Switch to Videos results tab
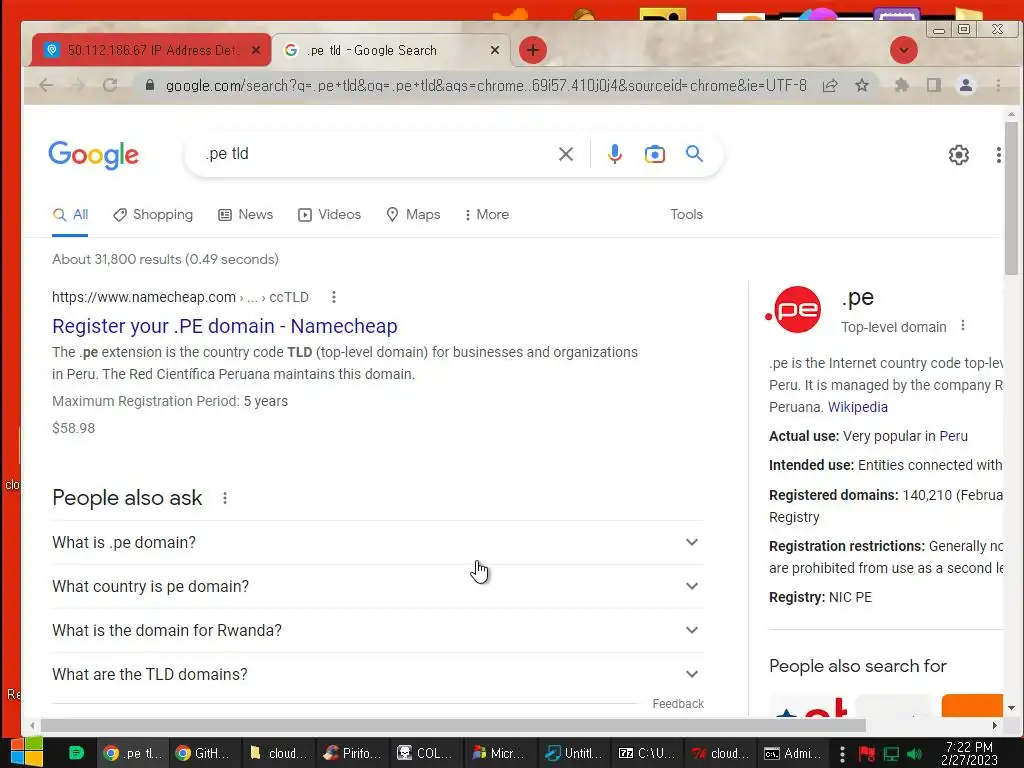Image resolution: width=1024 pixels, height=768 pixels. (x=329, y=215)
